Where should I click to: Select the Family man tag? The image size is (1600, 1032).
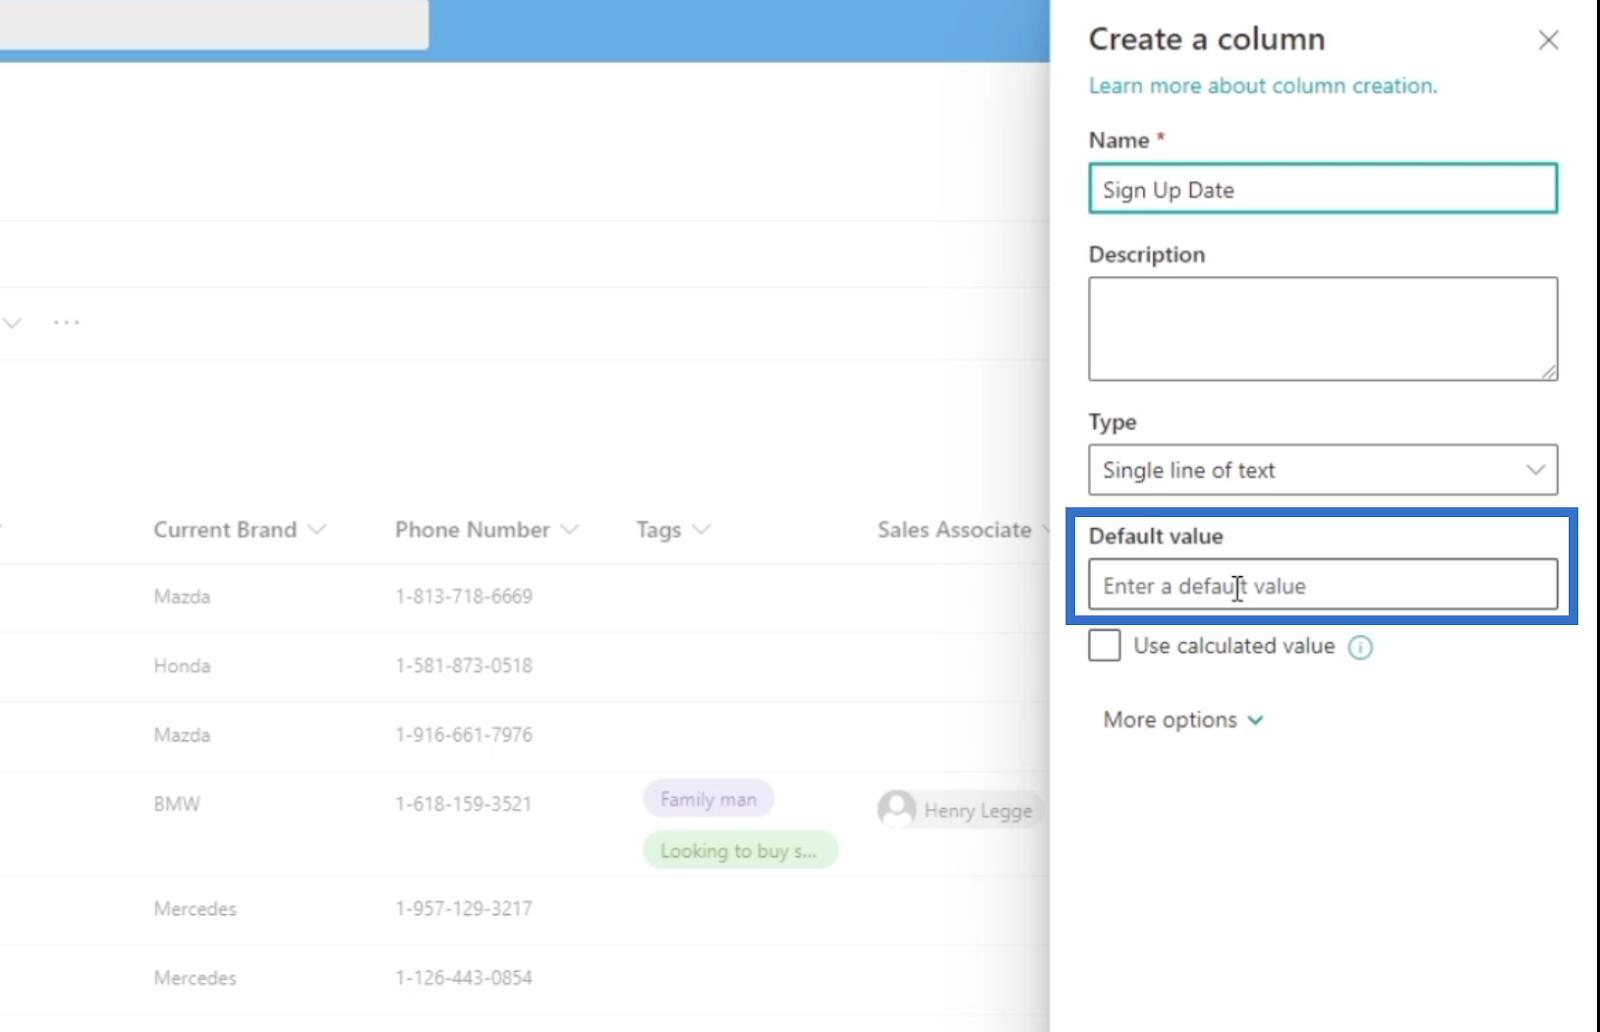[708, 799]
